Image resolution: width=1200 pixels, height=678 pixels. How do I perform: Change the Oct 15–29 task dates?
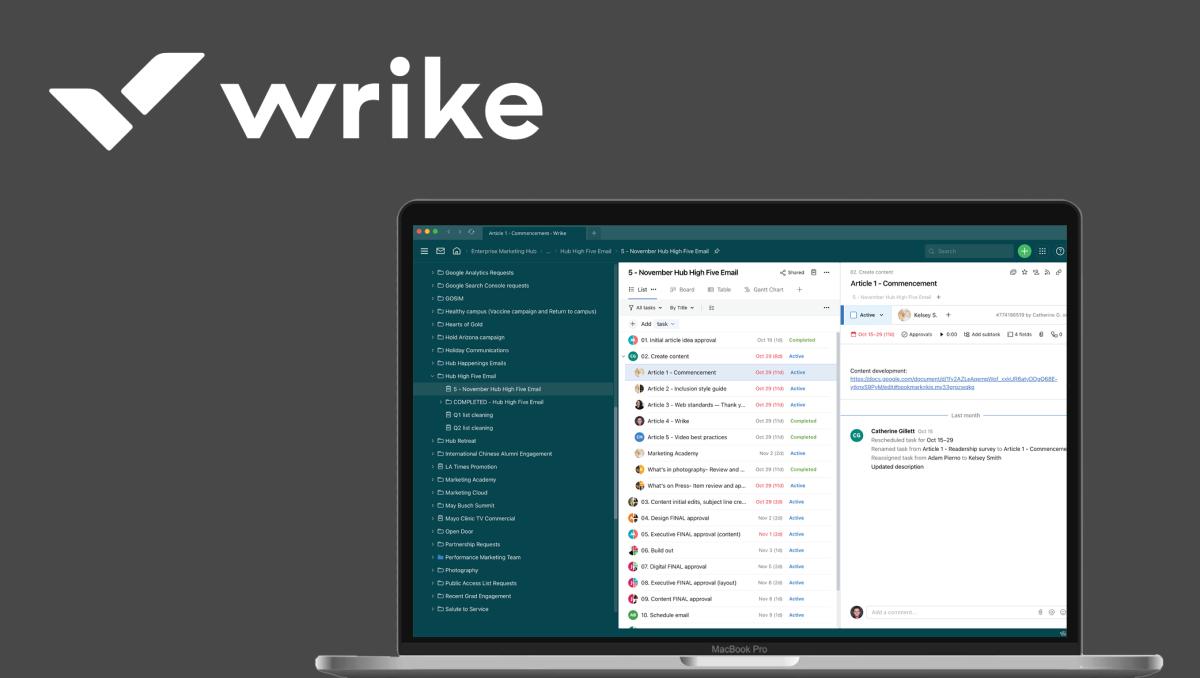coord(872,334)
